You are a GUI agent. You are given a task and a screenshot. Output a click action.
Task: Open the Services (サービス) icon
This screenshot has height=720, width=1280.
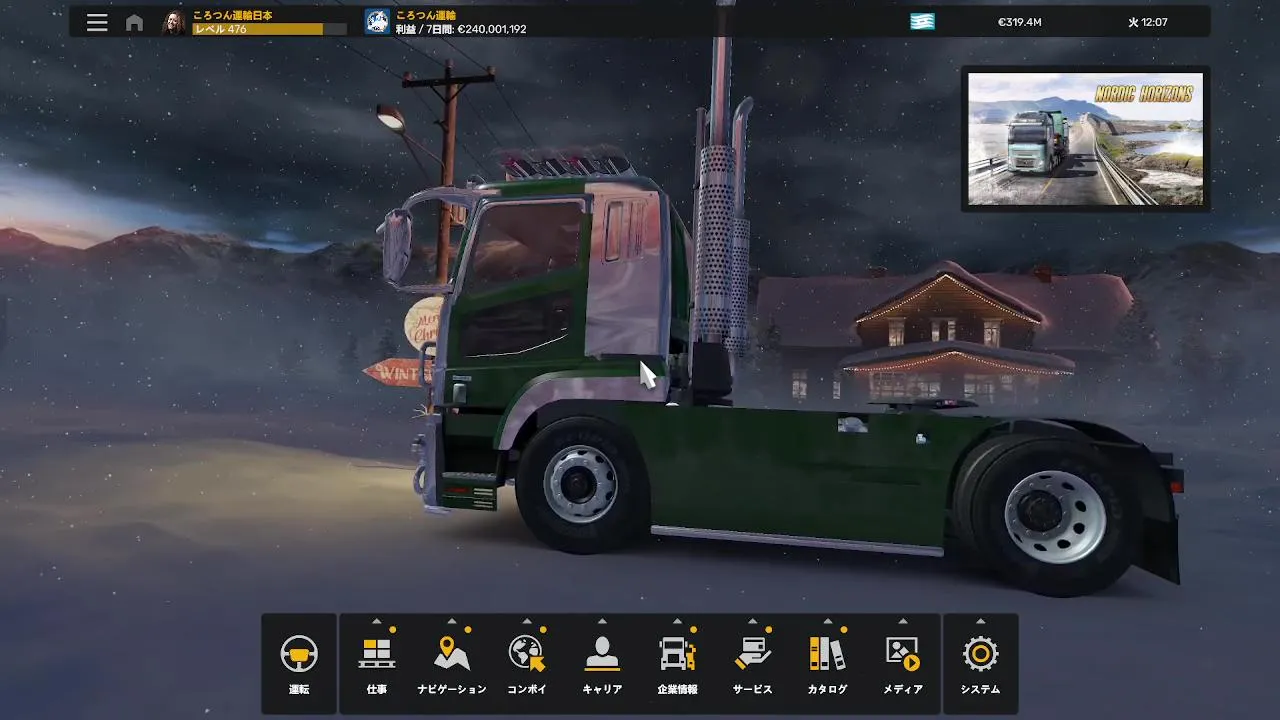[x=752, y=655]
